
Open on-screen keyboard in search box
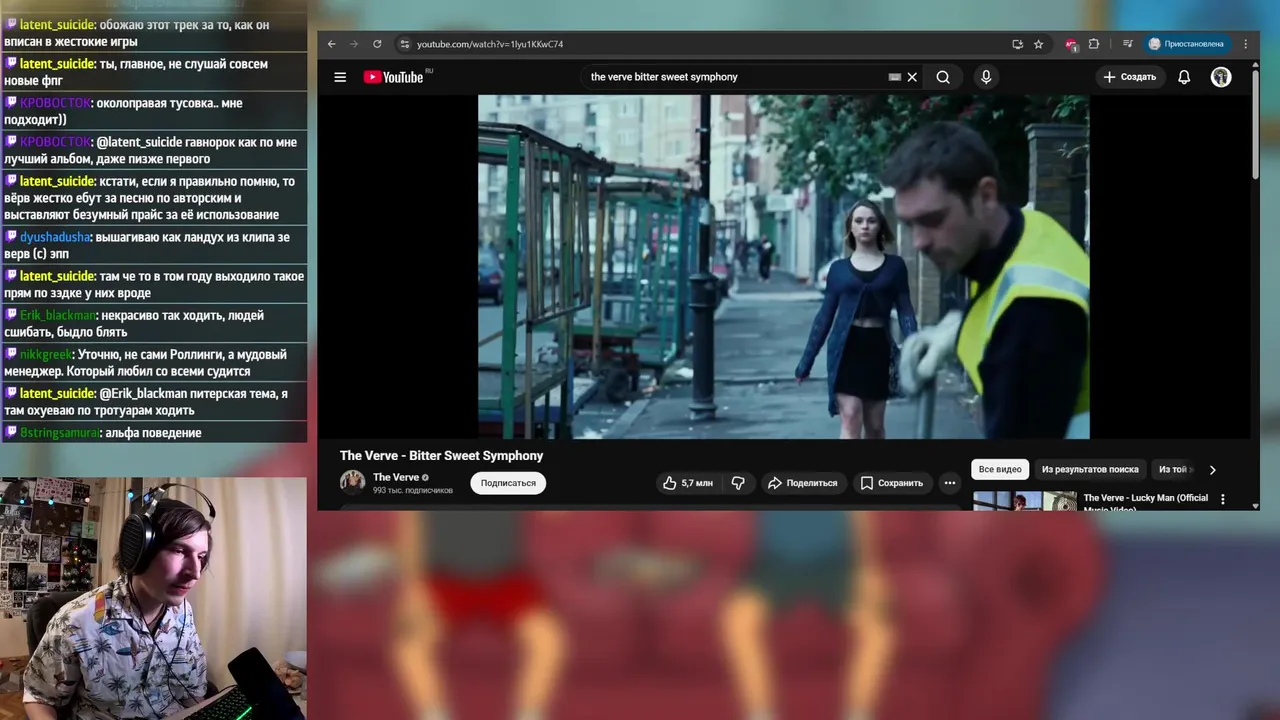pos(895,77)
